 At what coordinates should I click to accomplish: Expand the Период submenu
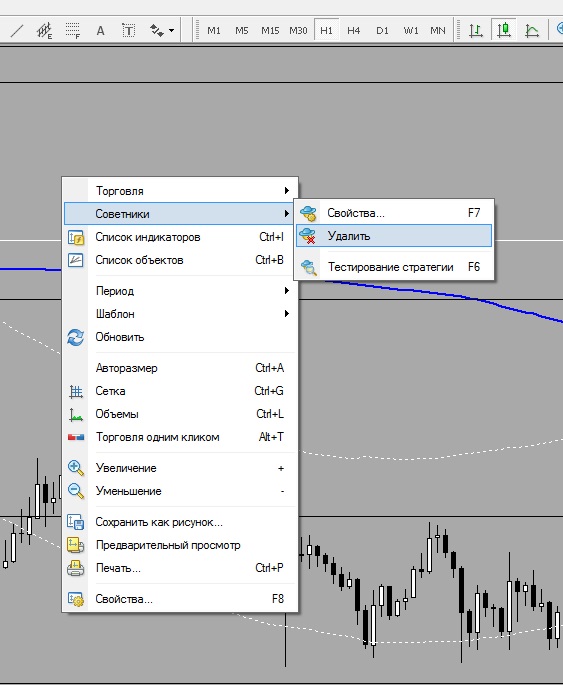coord(180,291)
